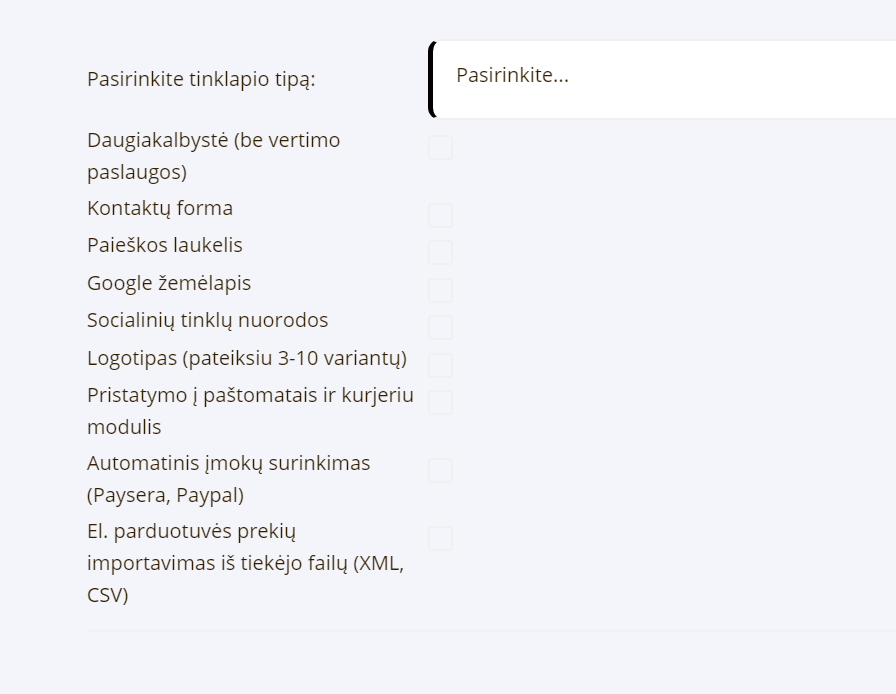Click the 'Pasirinkite tinklapio tipą:' label
Image resolution: width=896 pixels, height=694 pixels.
tap(201, 79)
